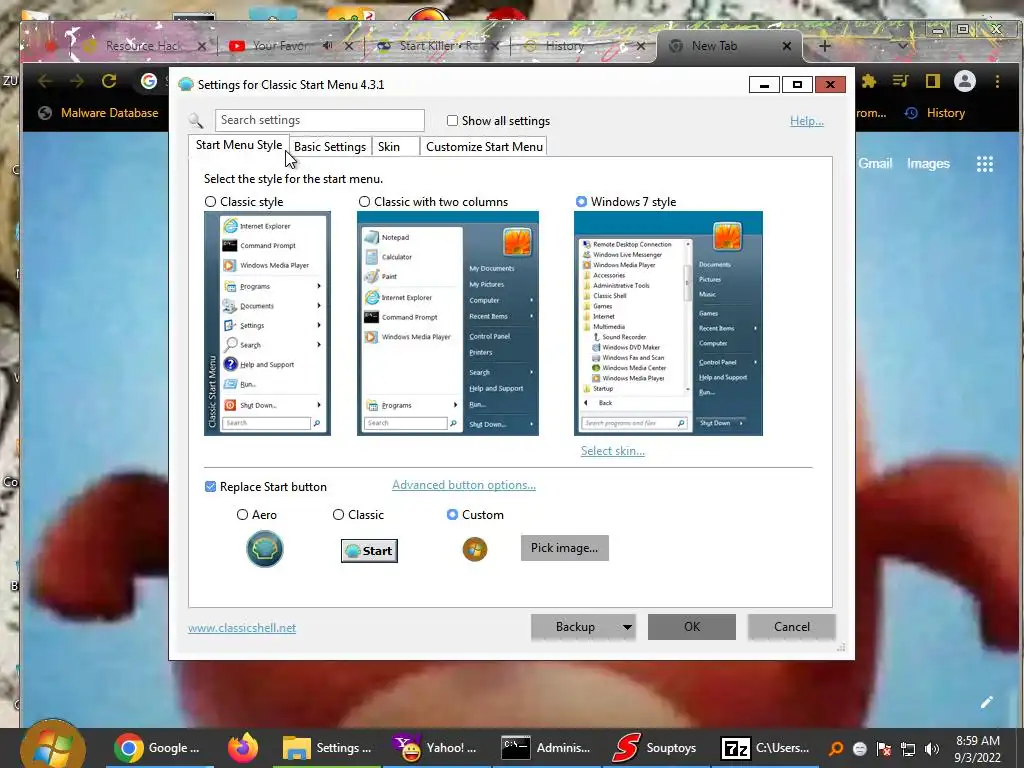Cancel the settings dialog

[792, 627]
